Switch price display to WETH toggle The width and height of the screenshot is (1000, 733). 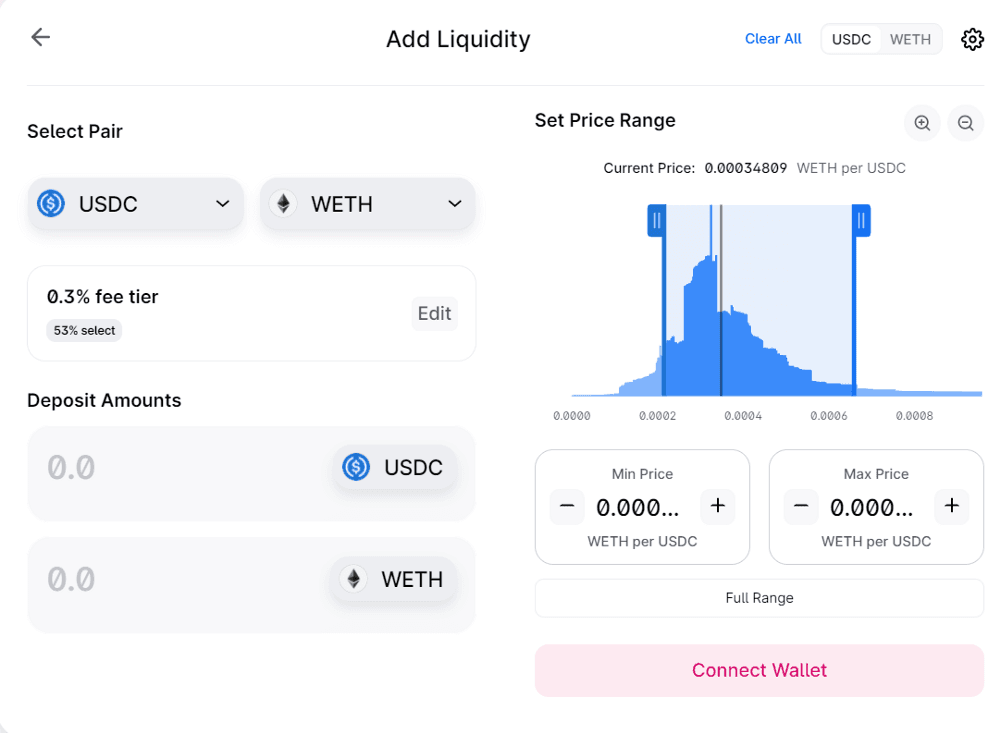910,40
